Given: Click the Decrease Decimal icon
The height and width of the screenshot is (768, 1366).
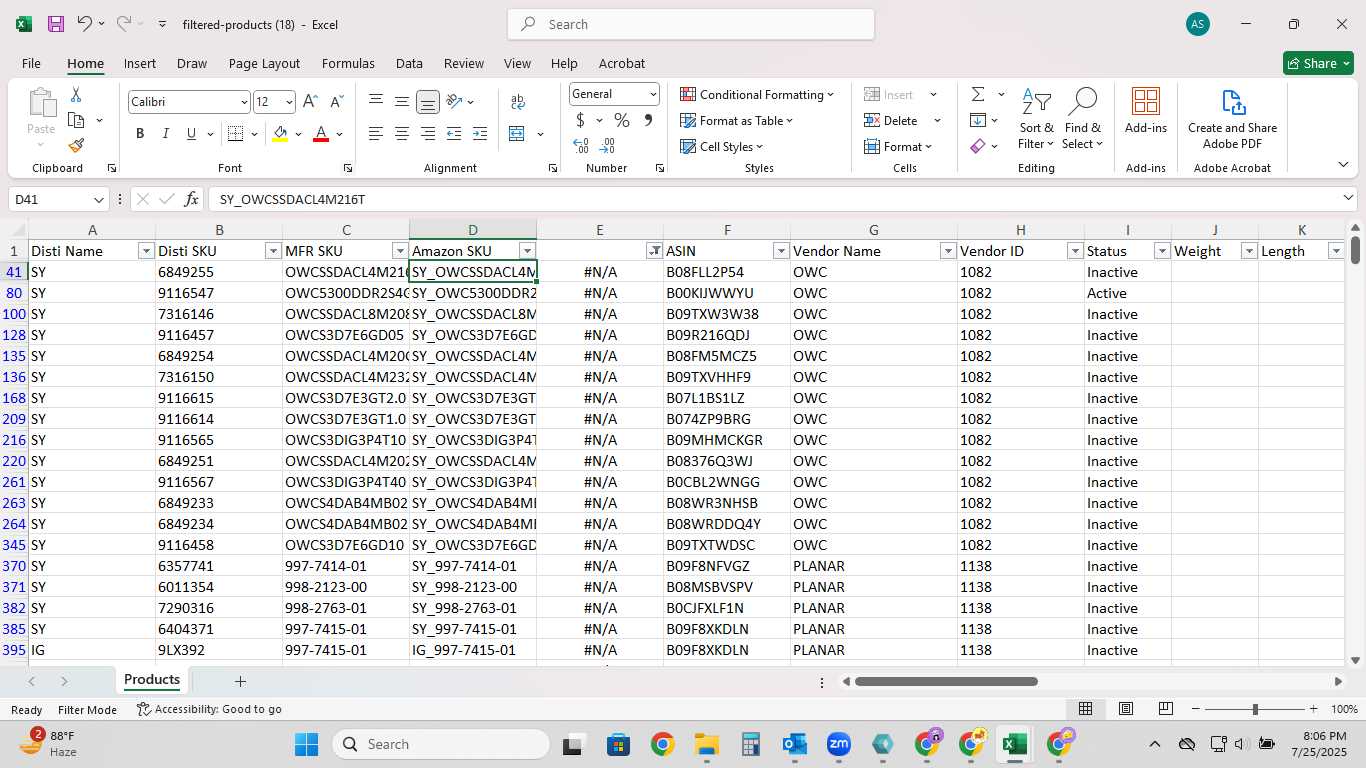Looking at the screenshot, I should click(609, 146).
